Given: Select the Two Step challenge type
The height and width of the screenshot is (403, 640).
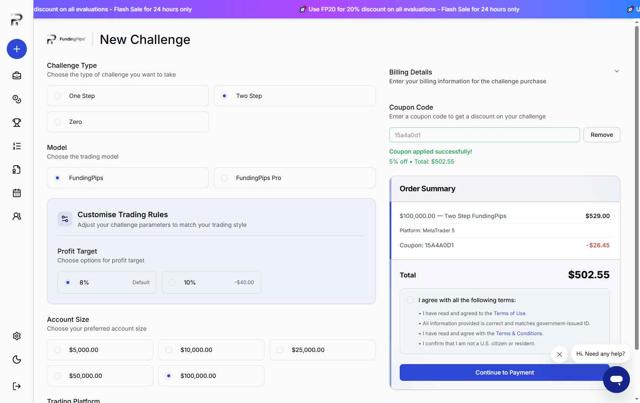Looking at the screenshot, I should point(294,96).
